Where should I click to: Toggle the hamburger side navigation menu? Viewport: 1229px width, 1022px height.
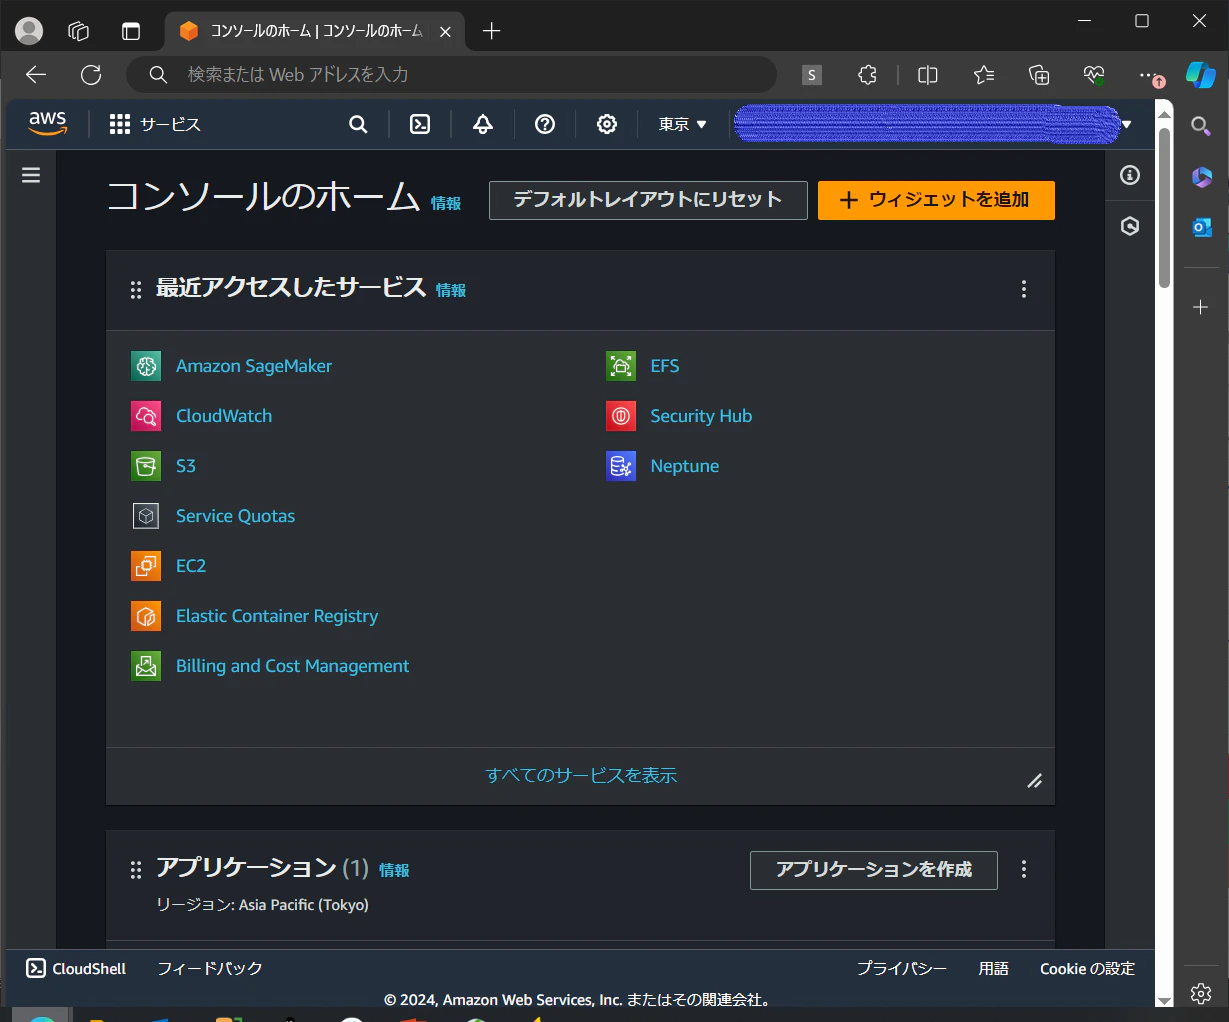click(31, 175)
